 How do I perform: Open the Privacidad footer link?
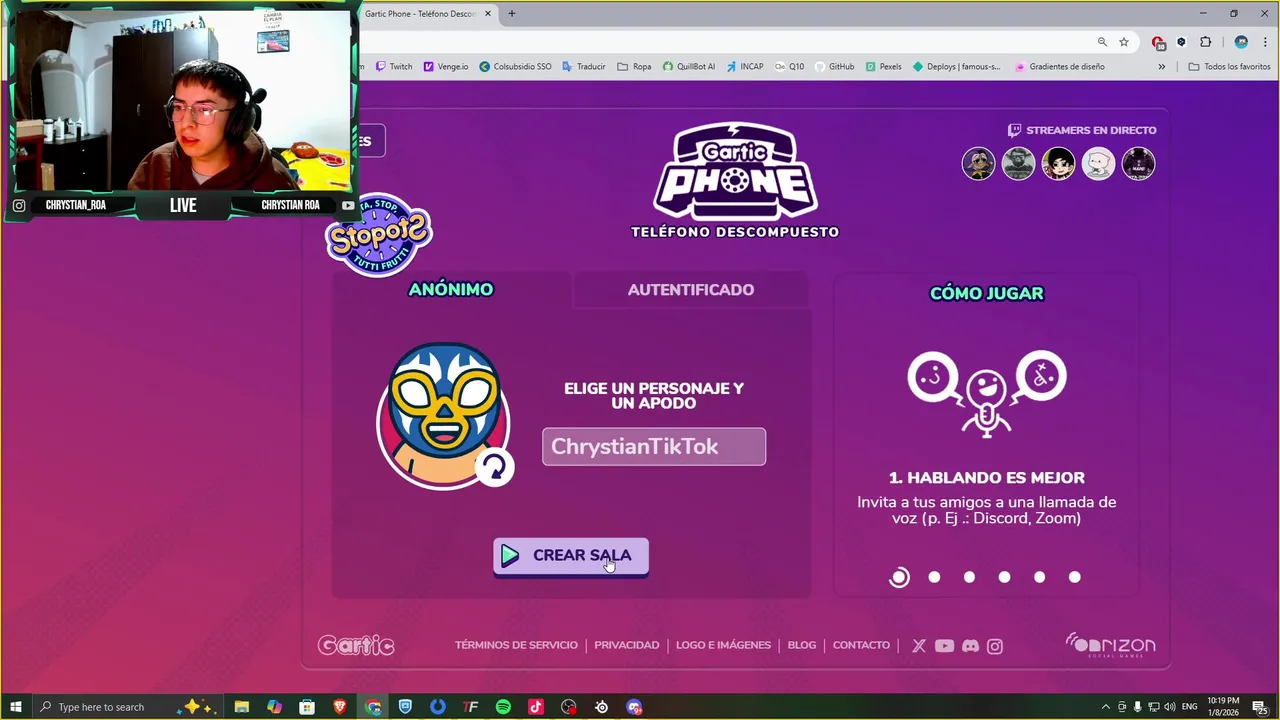point(627,645)
